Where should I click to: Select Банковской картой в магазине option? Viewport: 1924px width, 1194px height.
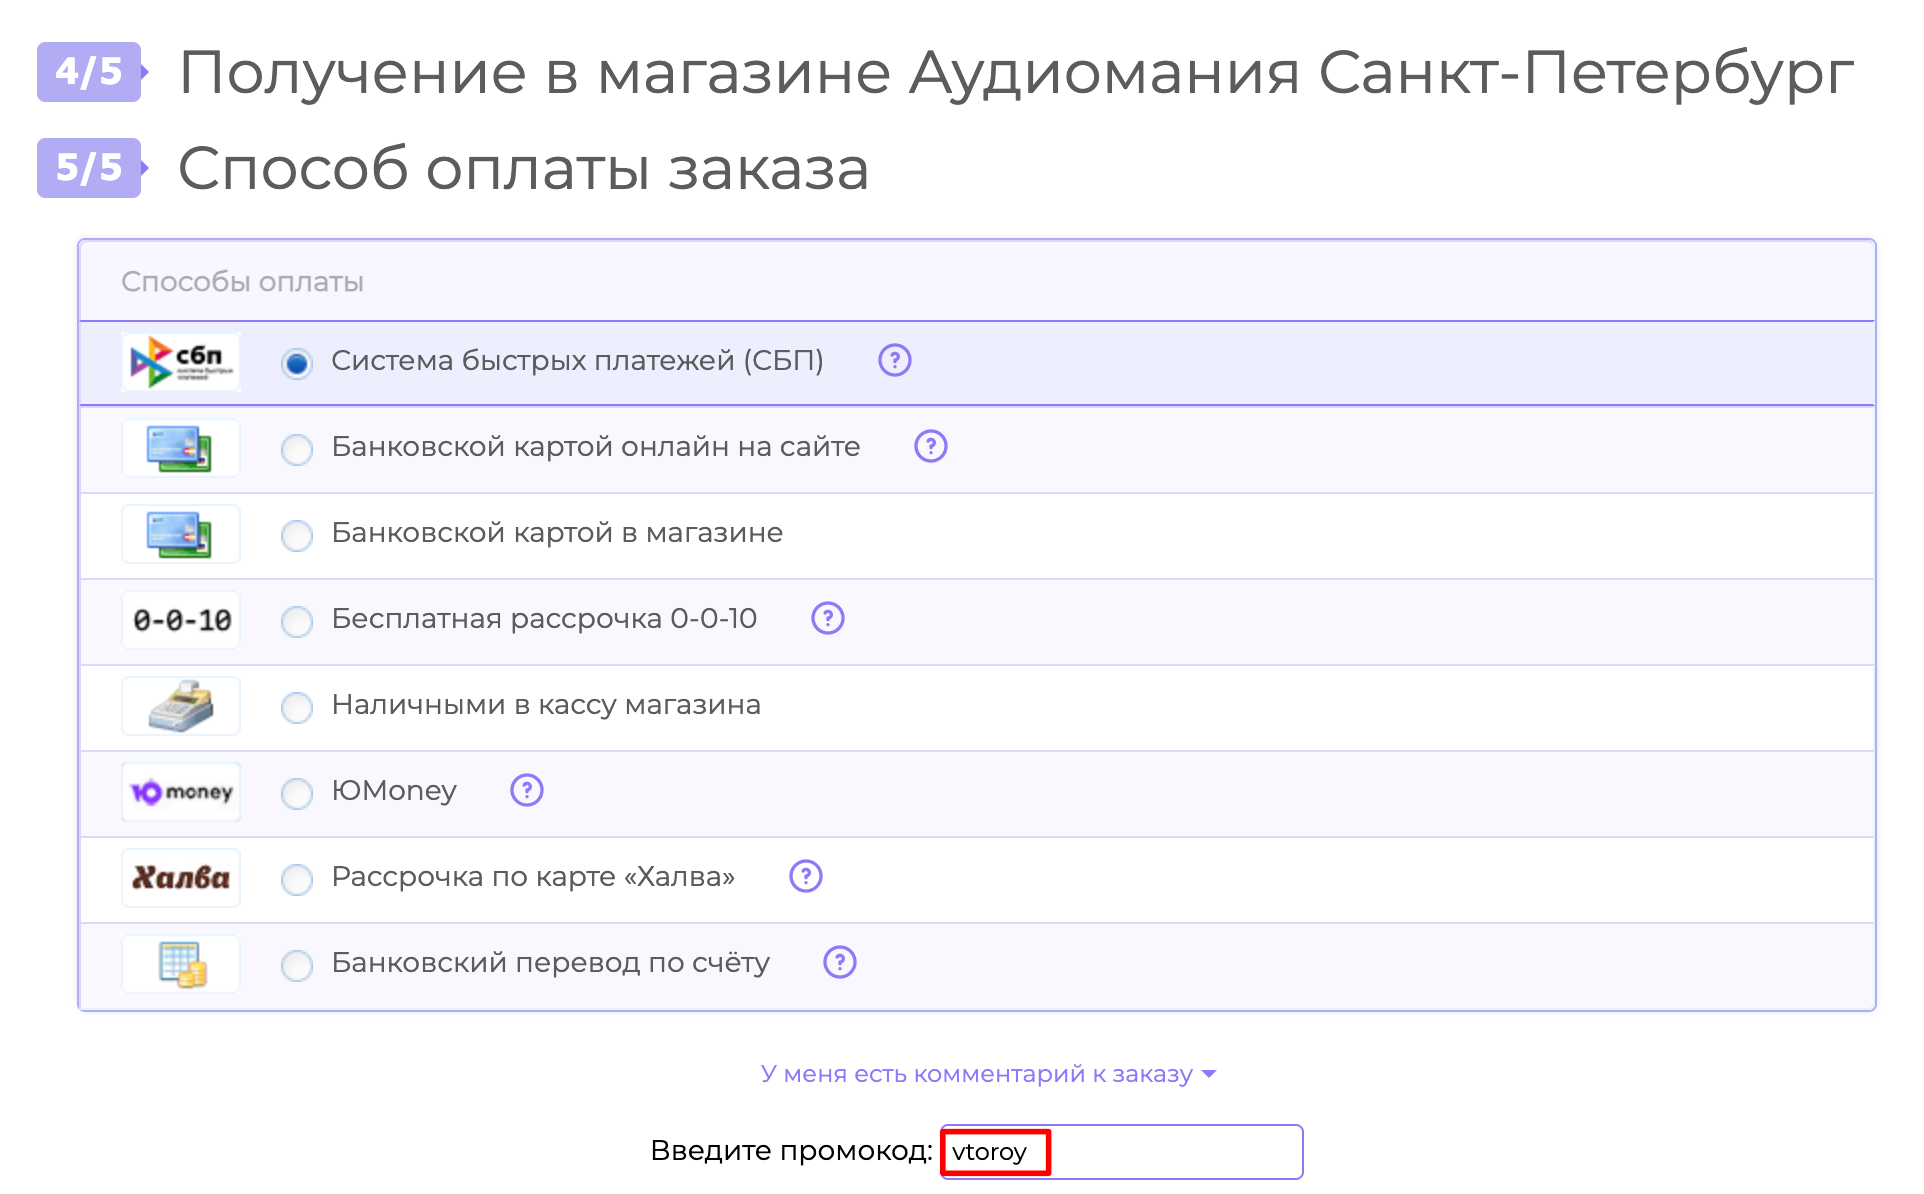coord(296,535)
